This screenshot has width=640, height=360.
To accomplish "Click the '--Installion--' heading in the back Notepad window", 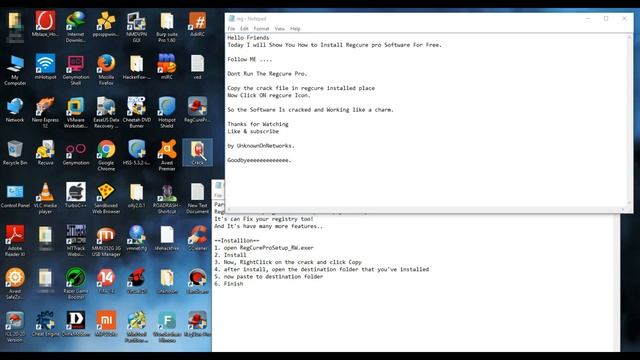I will point(236,241).
